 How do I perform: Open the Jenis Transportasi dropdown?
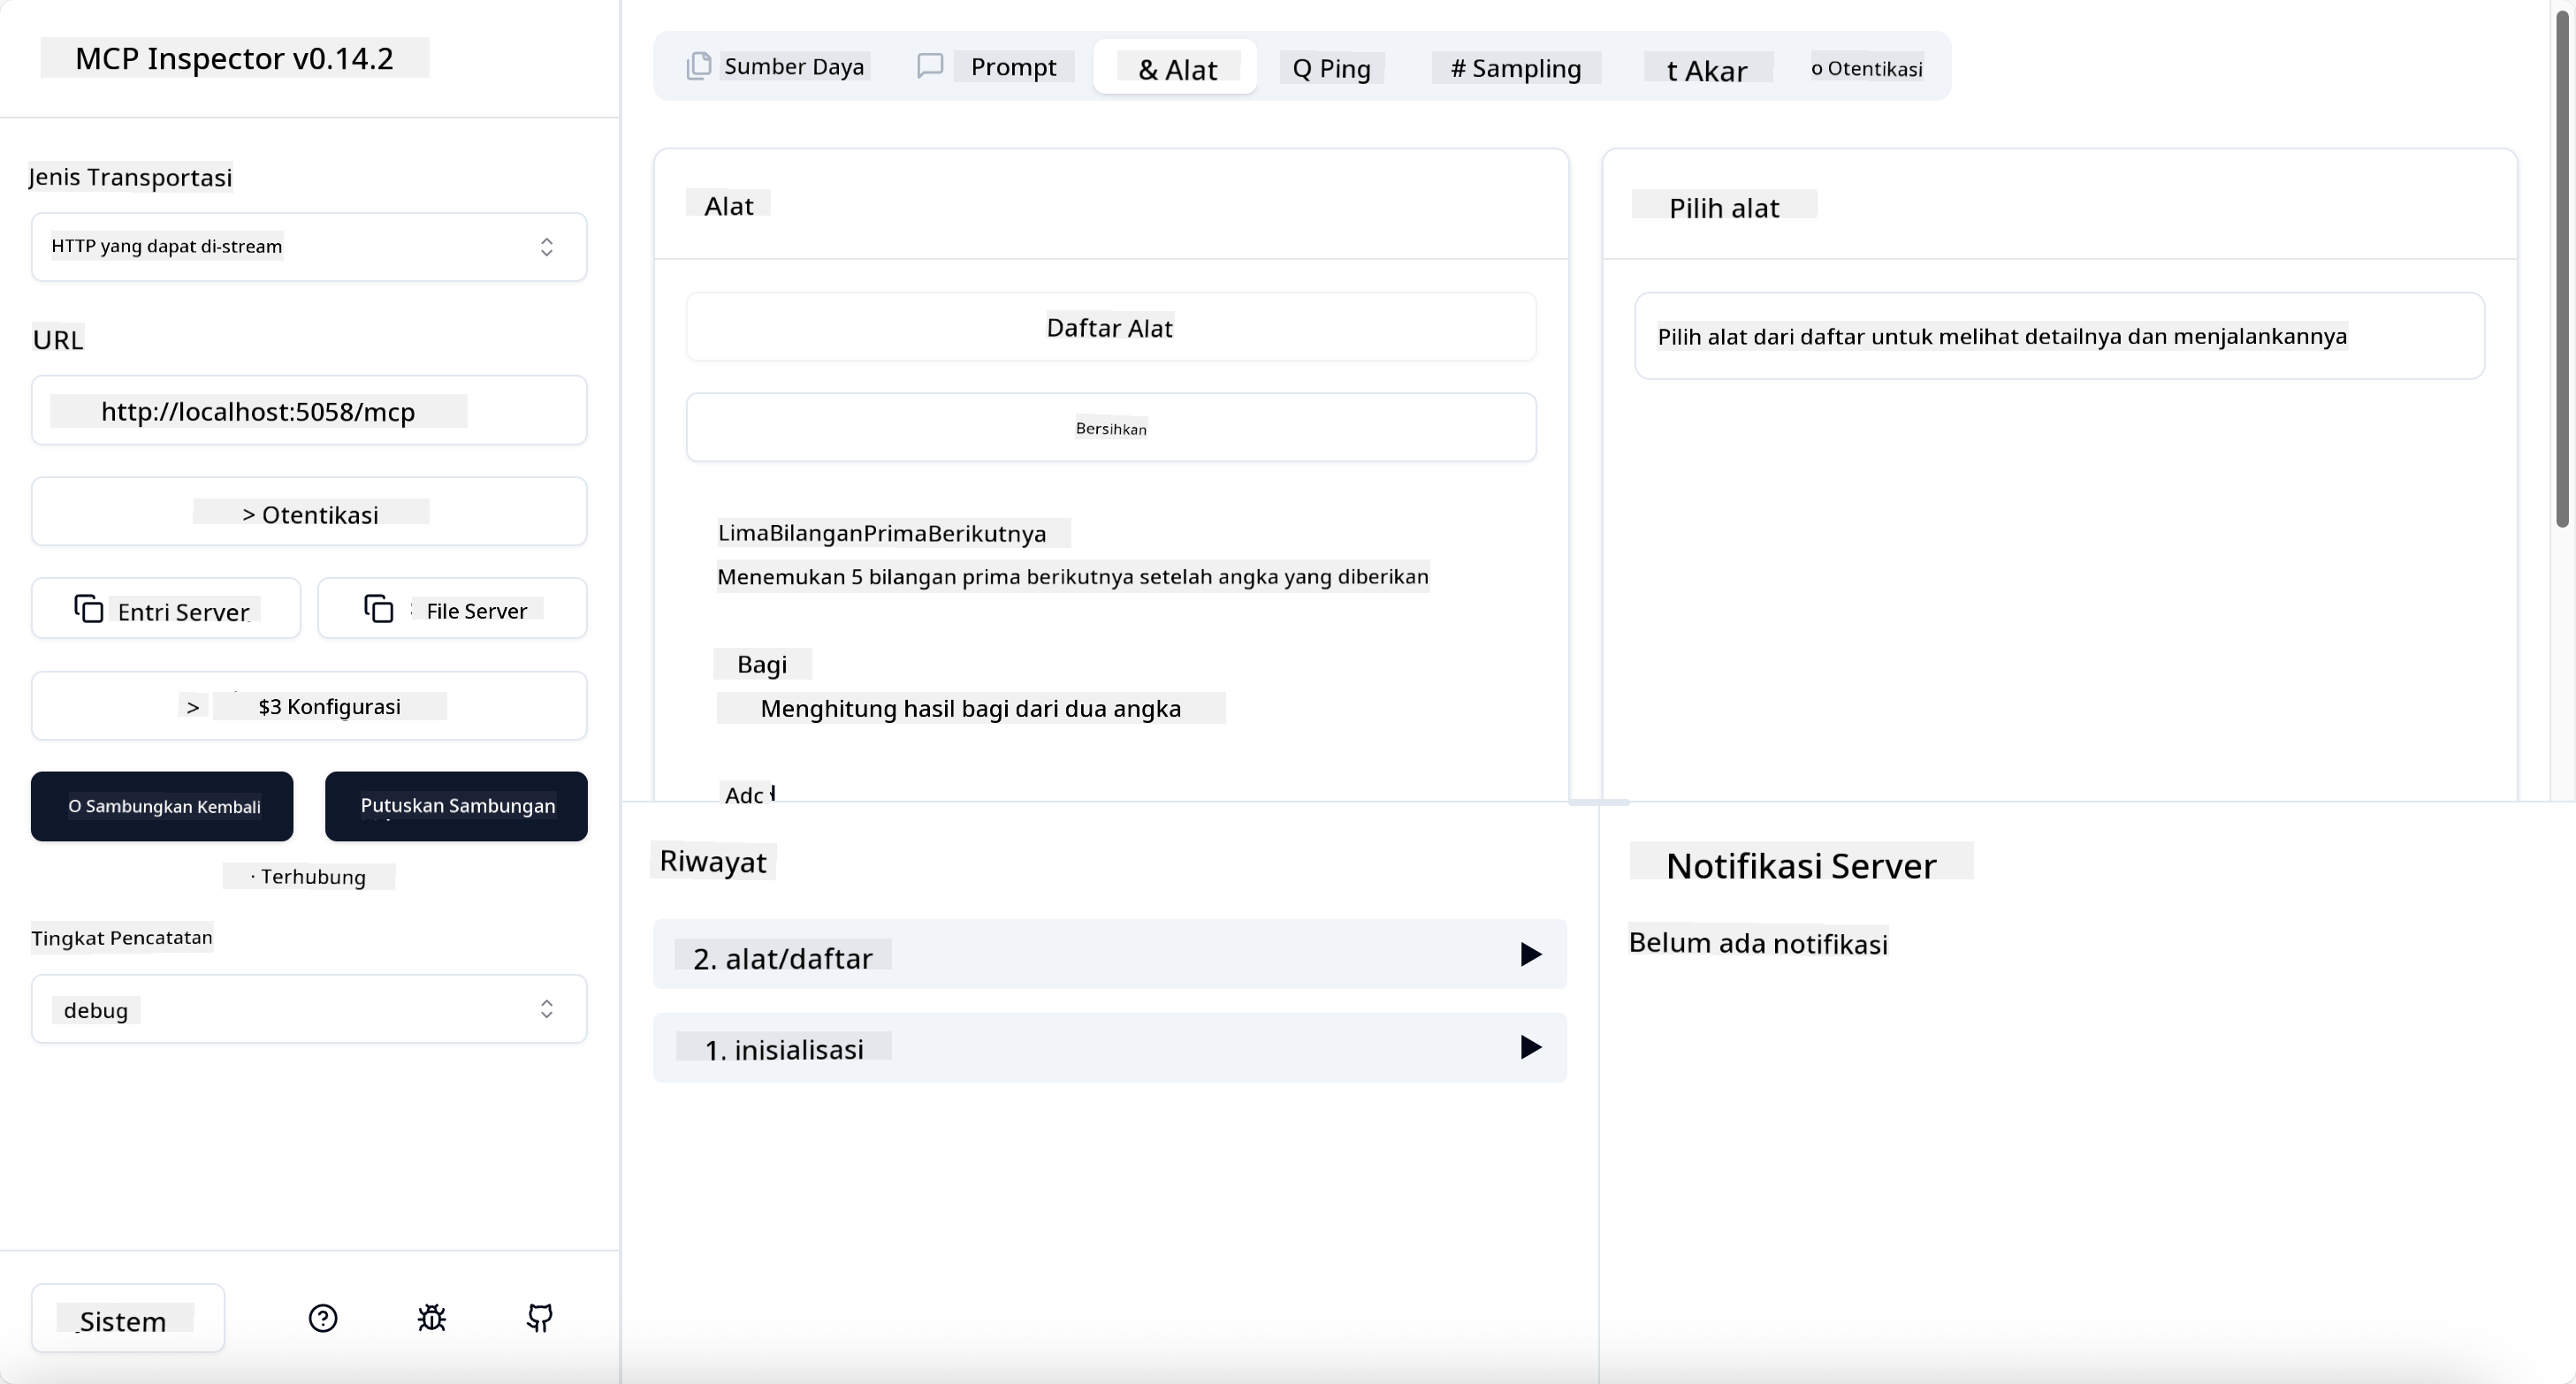tap(308, 247)
